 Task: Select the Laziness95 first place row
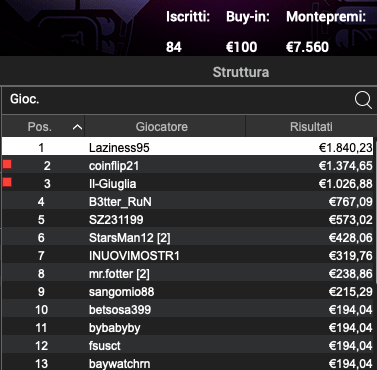pyautogui.click(x=188, y=146)
